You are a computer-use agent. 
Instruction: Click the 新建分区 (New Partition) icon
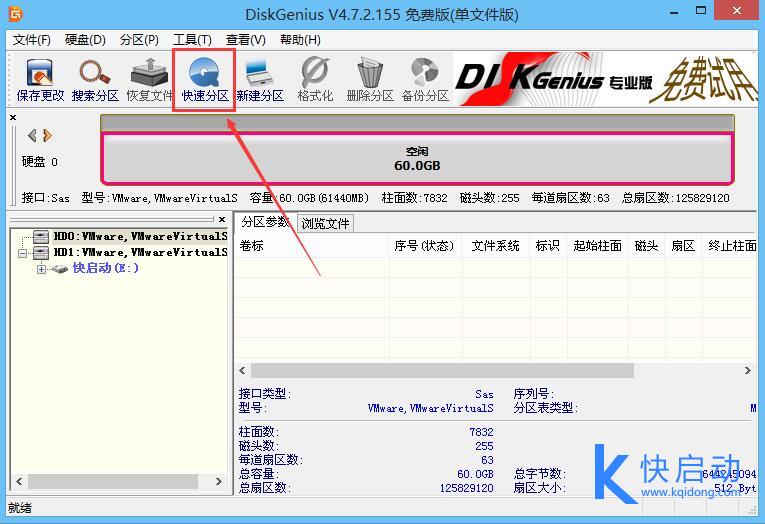[260, 80]
